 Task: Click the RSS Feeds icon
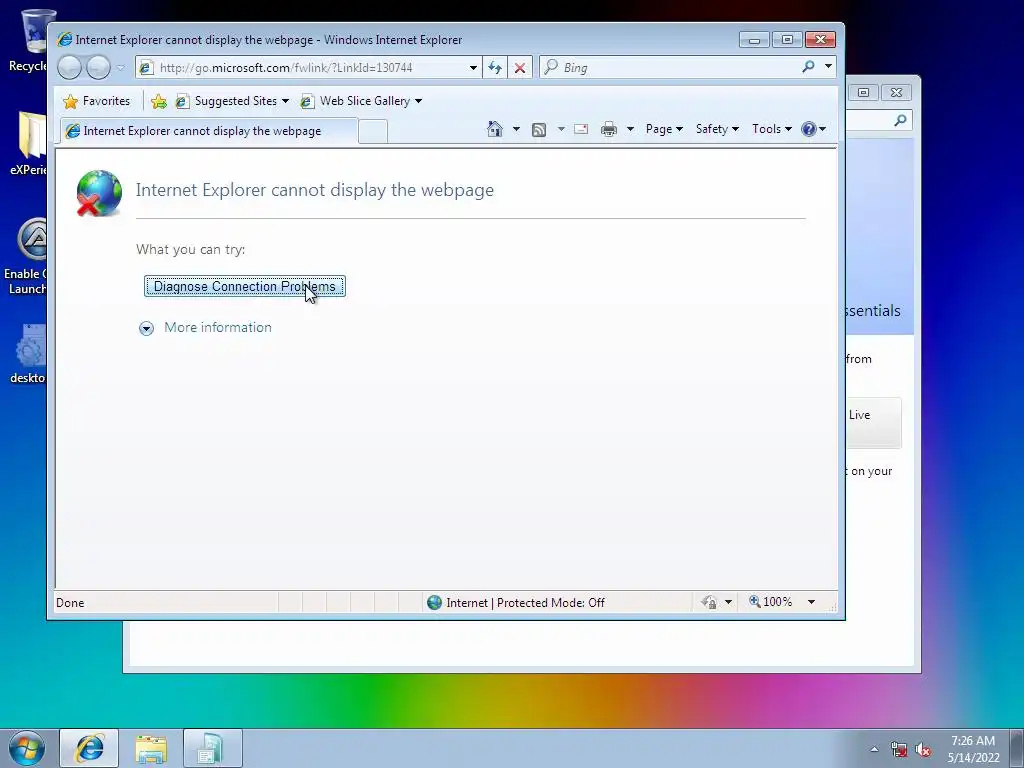pyautogui.click(x=539, y=129)
